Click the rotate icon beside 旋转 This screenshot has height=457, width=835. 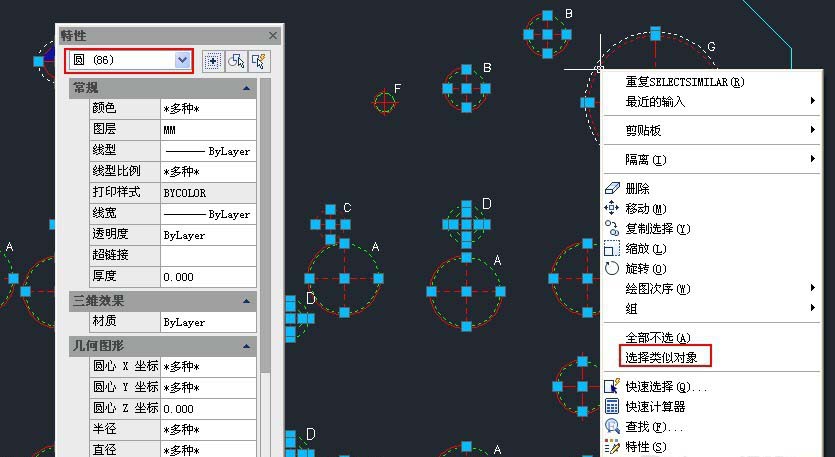click(612, 268)
